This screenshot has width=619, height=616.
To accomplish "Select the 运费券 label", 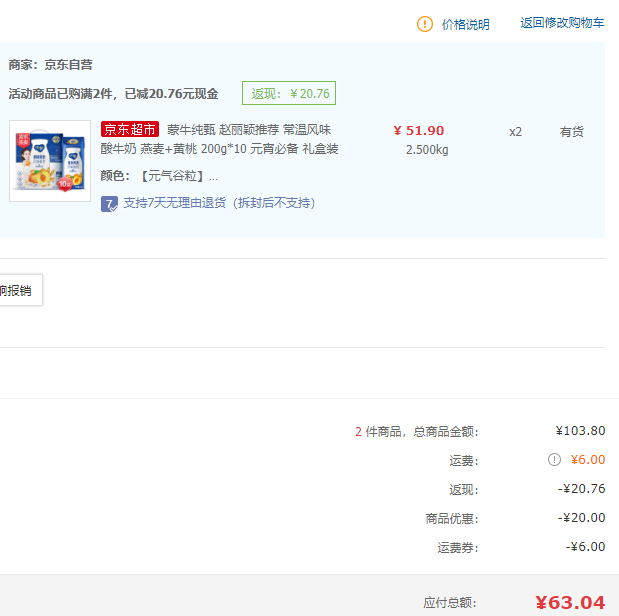I will point(458,548).
